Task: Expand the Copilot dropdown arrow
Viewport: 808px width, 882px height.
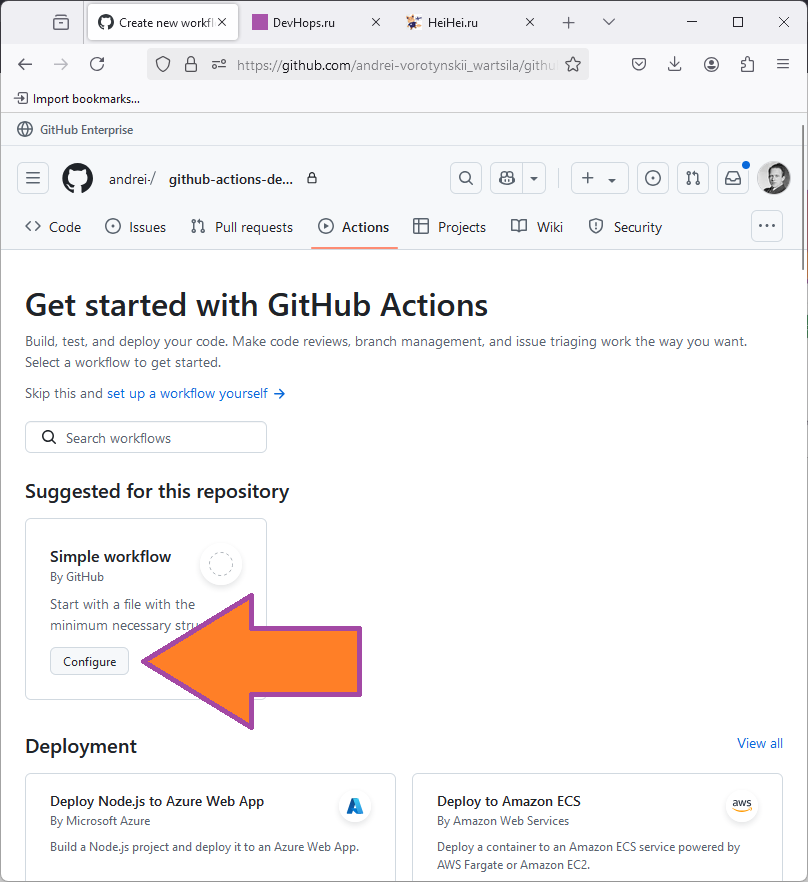Action: click(534, 178)
